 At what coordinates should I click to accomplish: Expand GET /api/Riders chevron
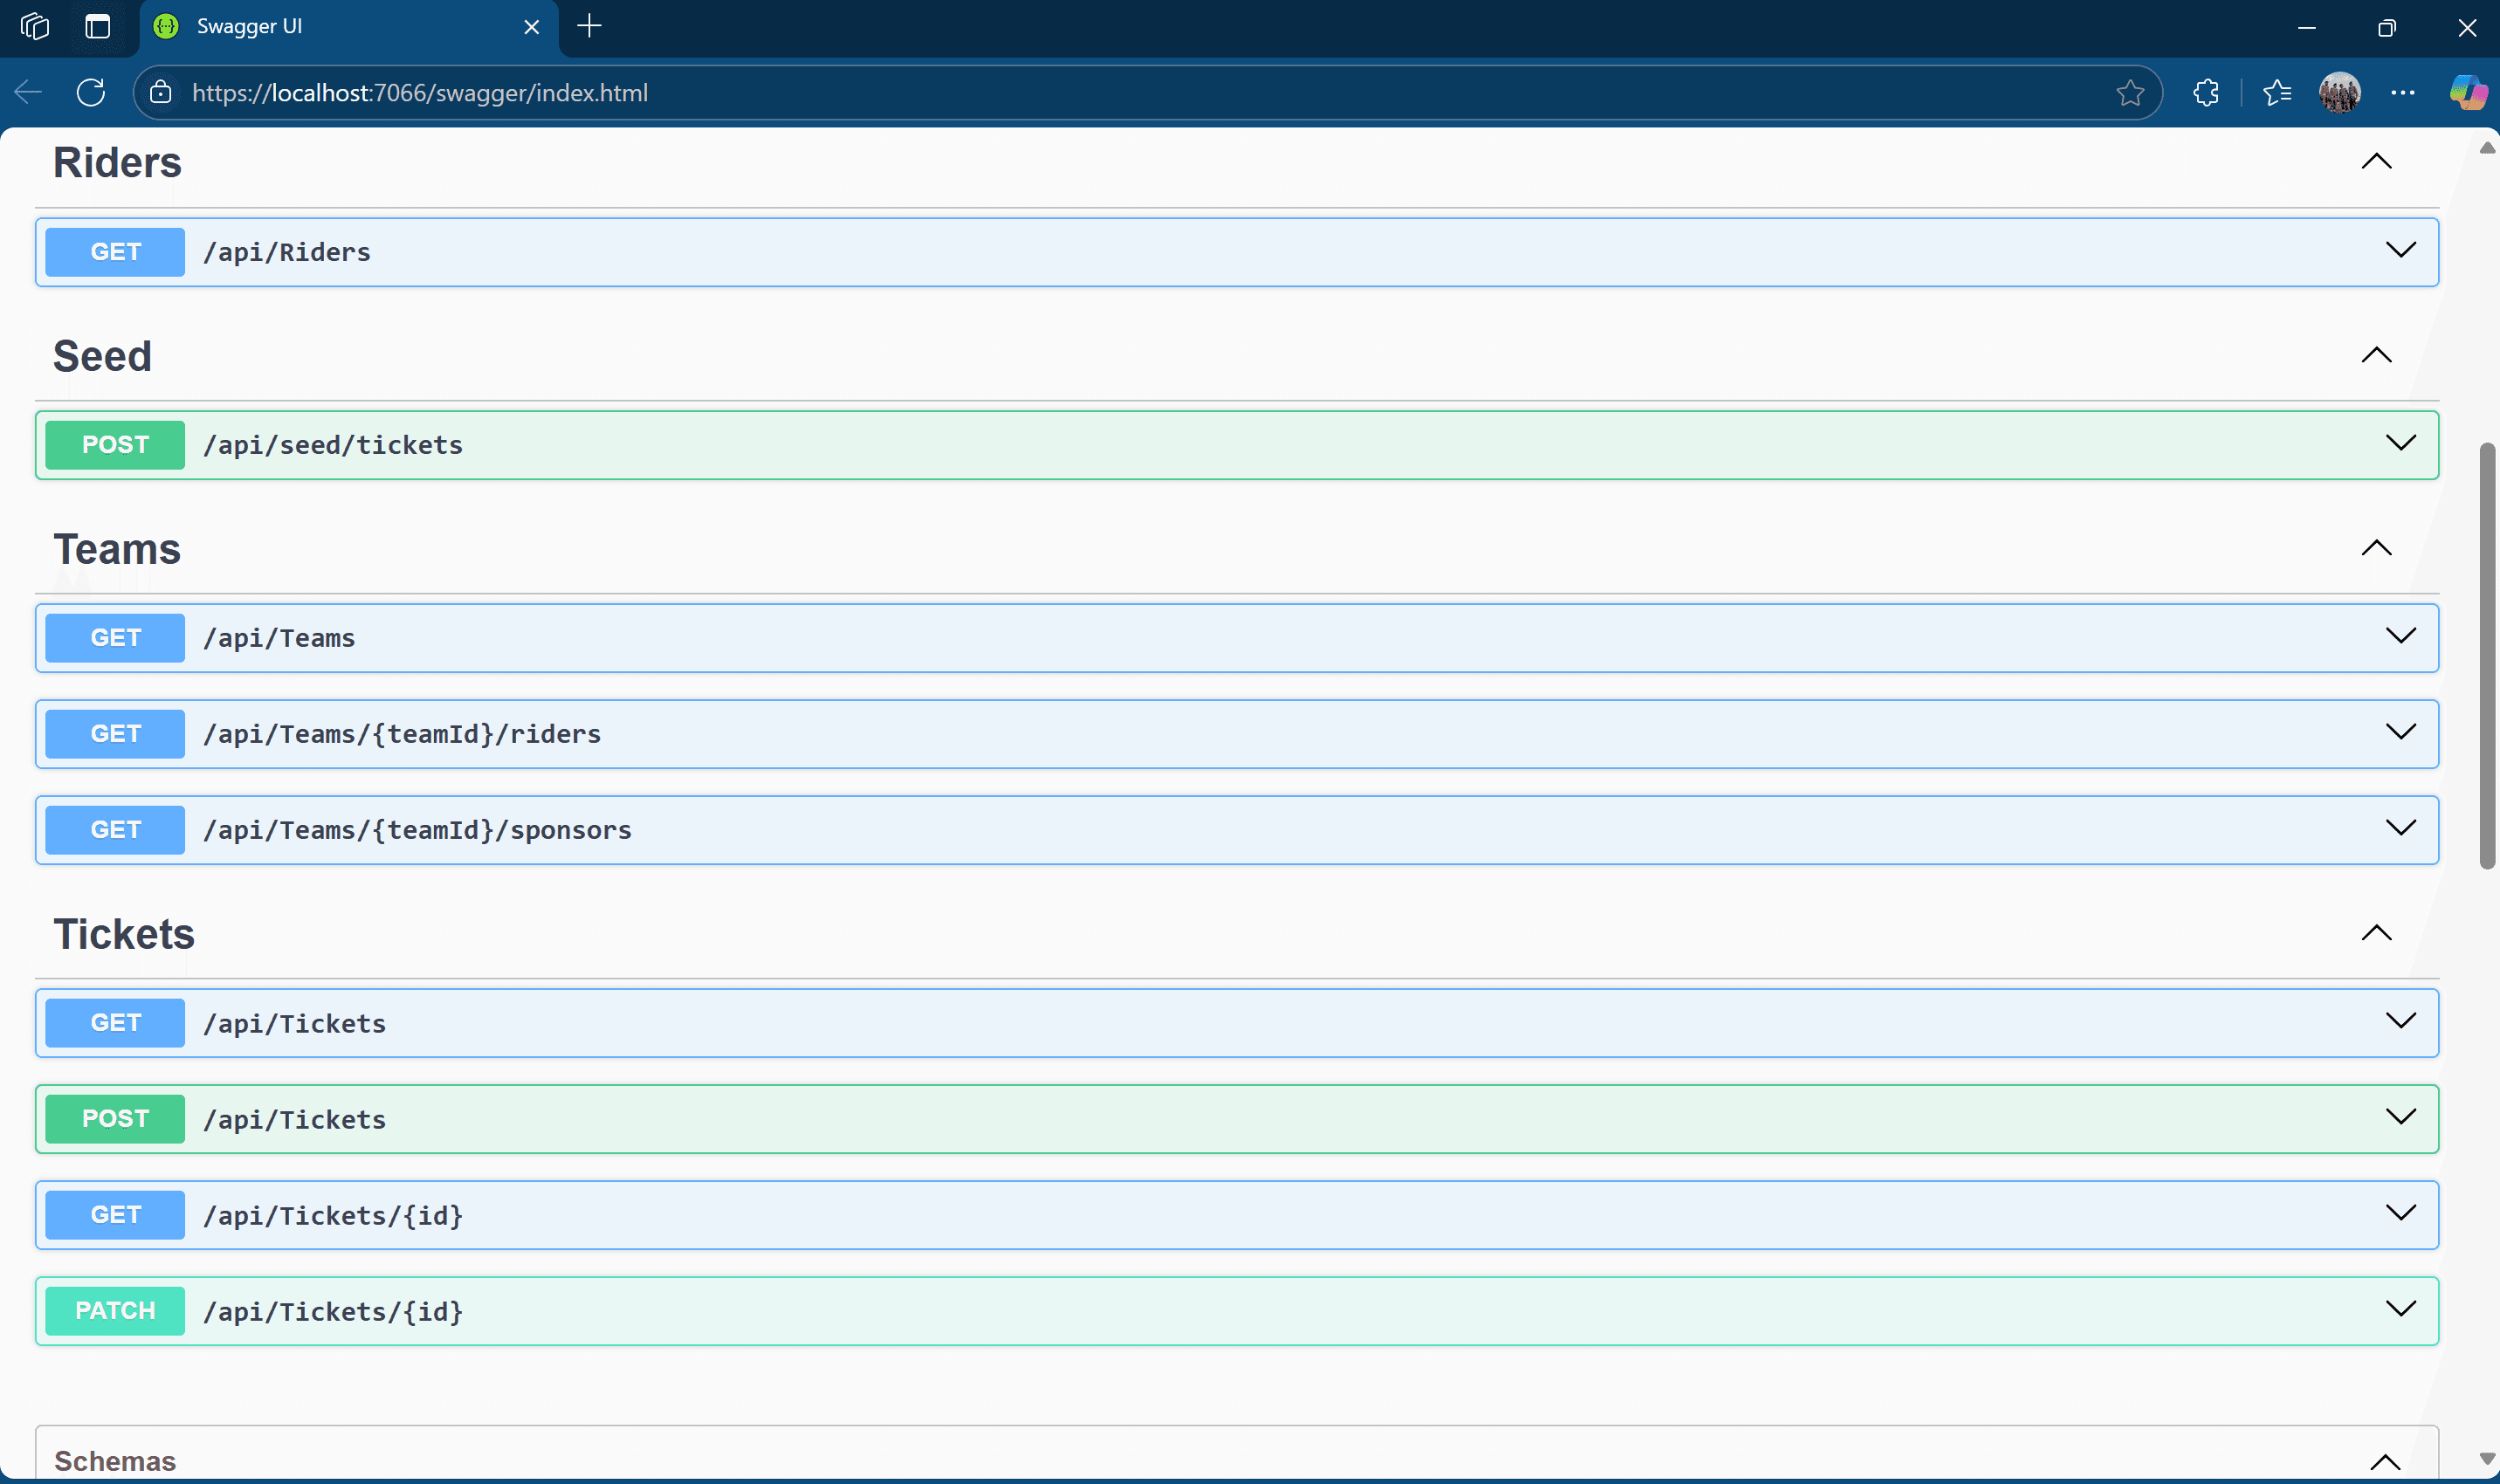(x=2400, y=250)
